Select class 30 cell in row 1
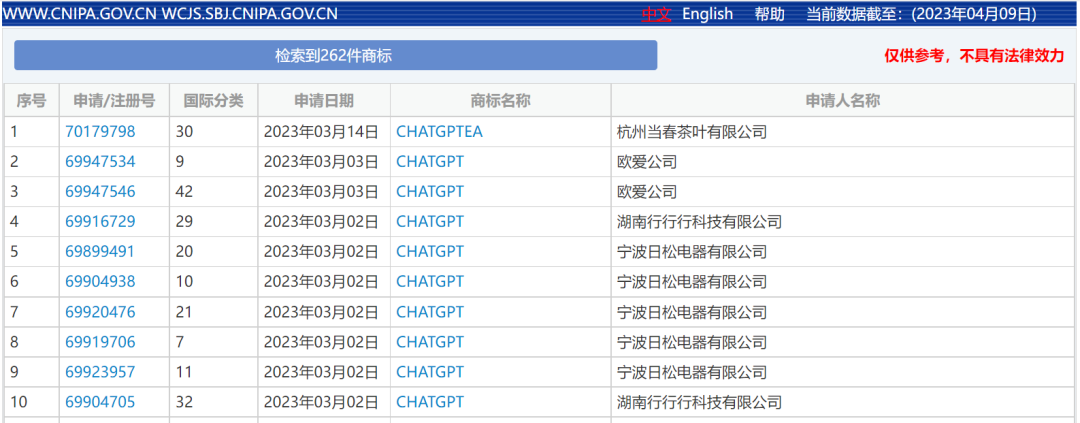Image resolution: width=1080 pixels, height=423 pixels. click(214, 132)
